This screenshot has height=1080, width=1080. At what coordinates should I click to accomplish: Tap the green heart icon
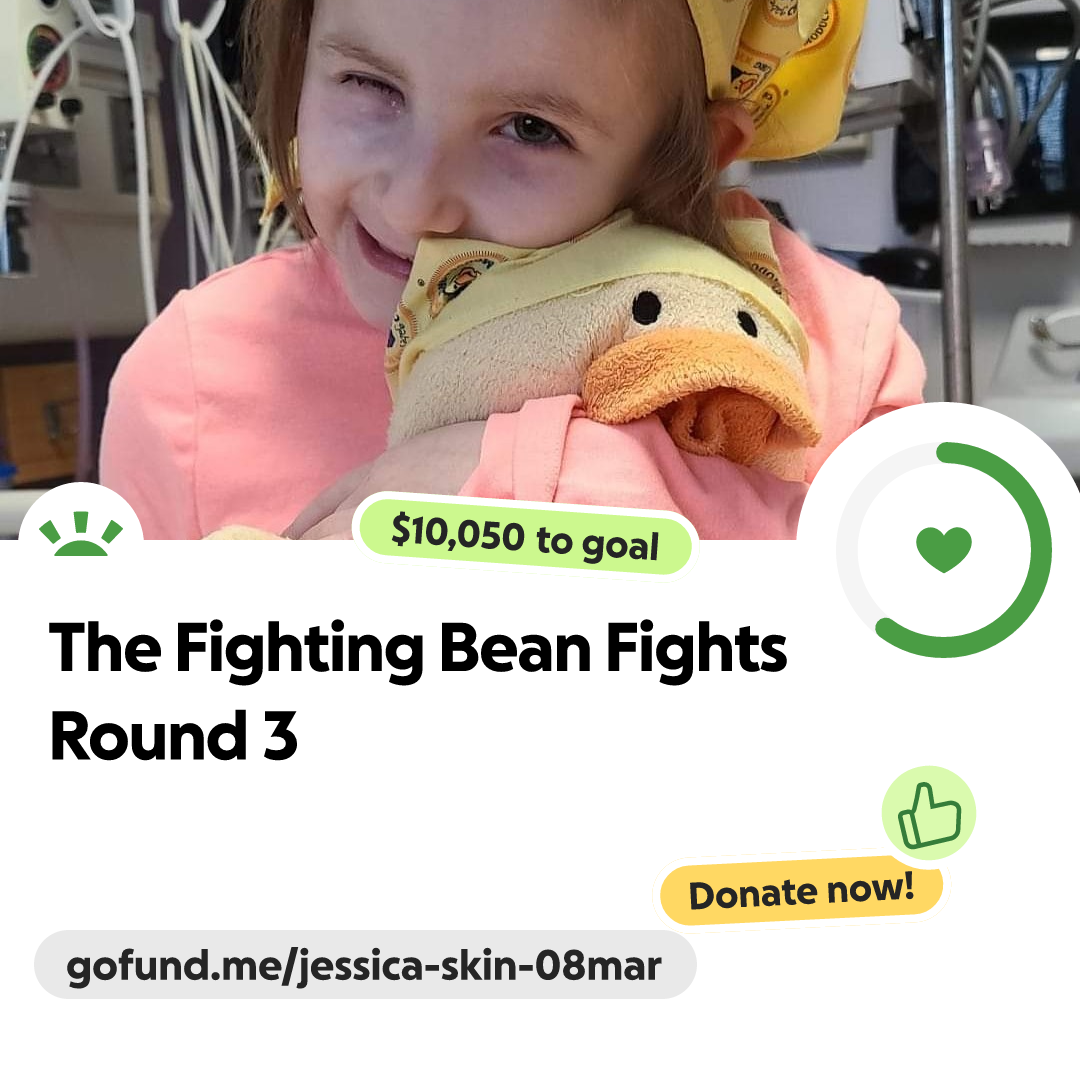944,549
